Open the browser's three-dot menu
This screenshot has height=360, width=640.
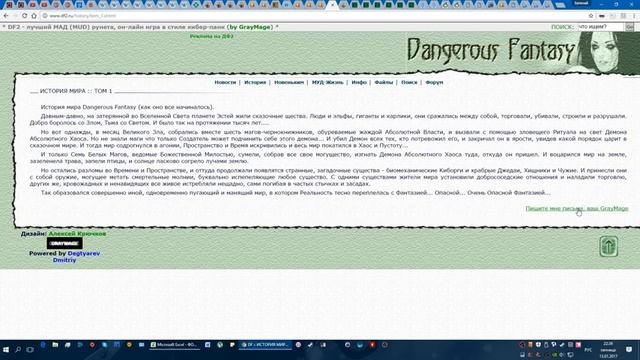(634, 16)
